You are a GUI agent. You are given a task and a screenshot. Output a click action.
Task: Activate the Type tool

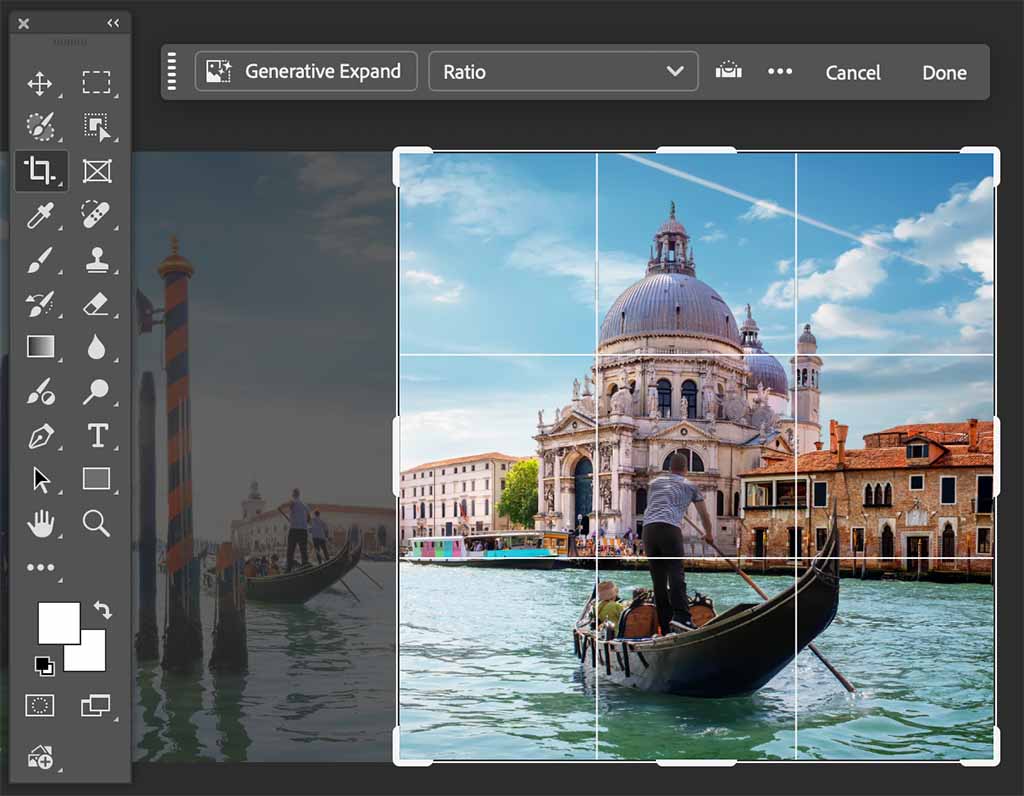(x=97, y=434)
